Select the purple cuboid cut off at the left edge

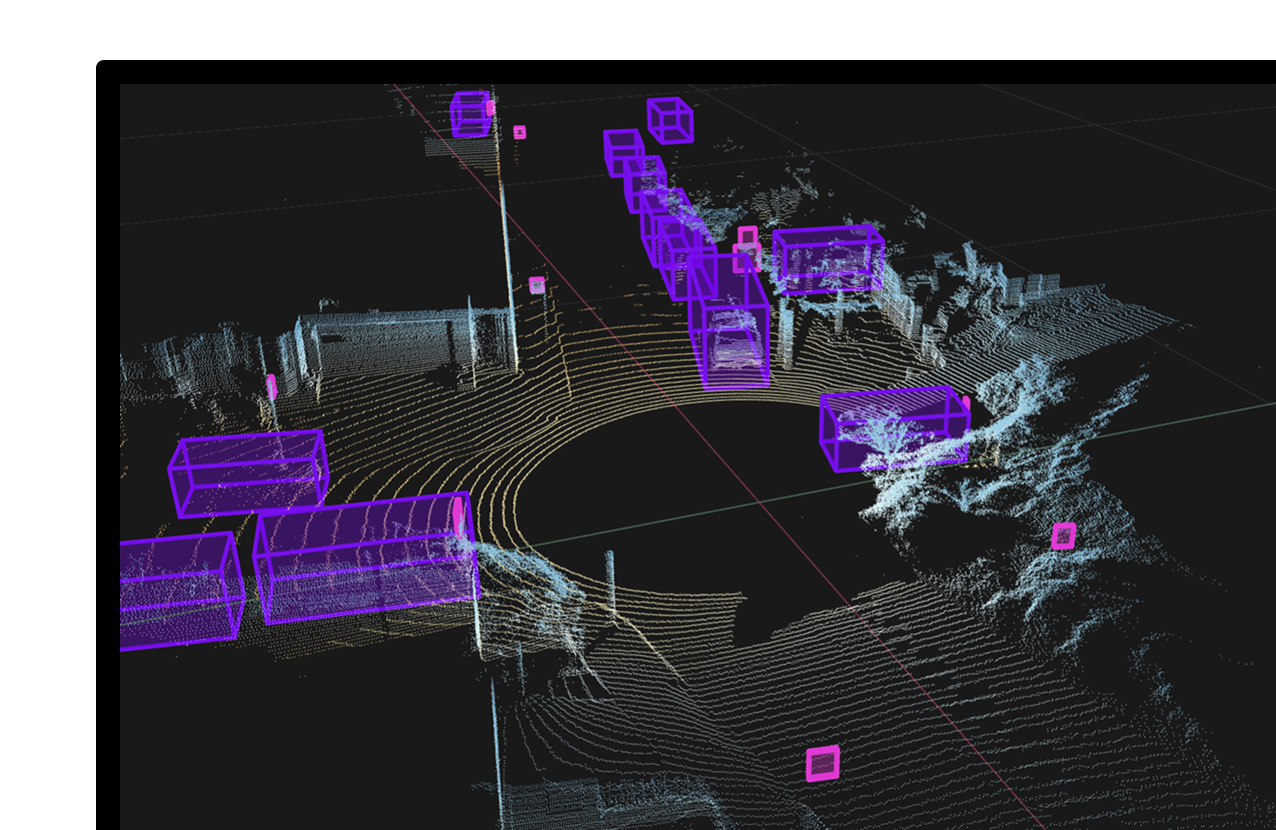(x=180, y=590)
